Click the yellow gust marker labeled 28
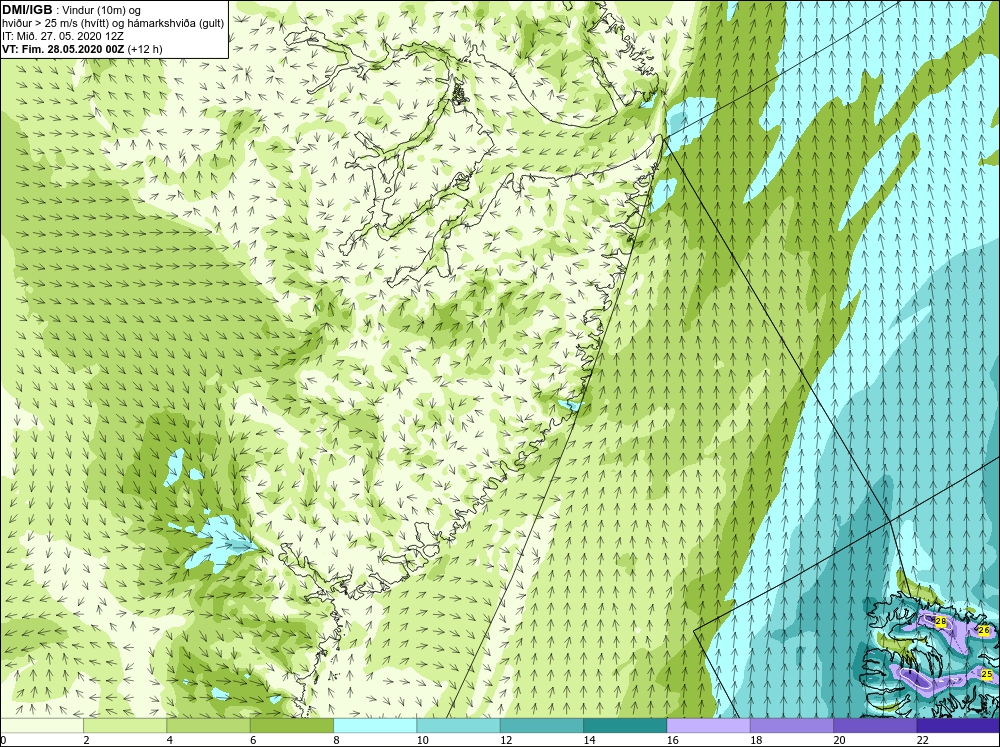Viewport: 1000px width, 747px height. (940, 621)
